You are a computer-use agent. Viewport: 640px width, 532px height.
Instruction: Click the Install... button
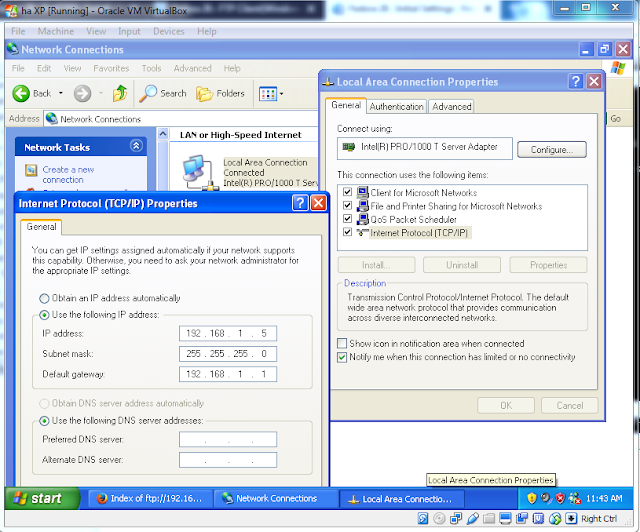pos(376,265)
